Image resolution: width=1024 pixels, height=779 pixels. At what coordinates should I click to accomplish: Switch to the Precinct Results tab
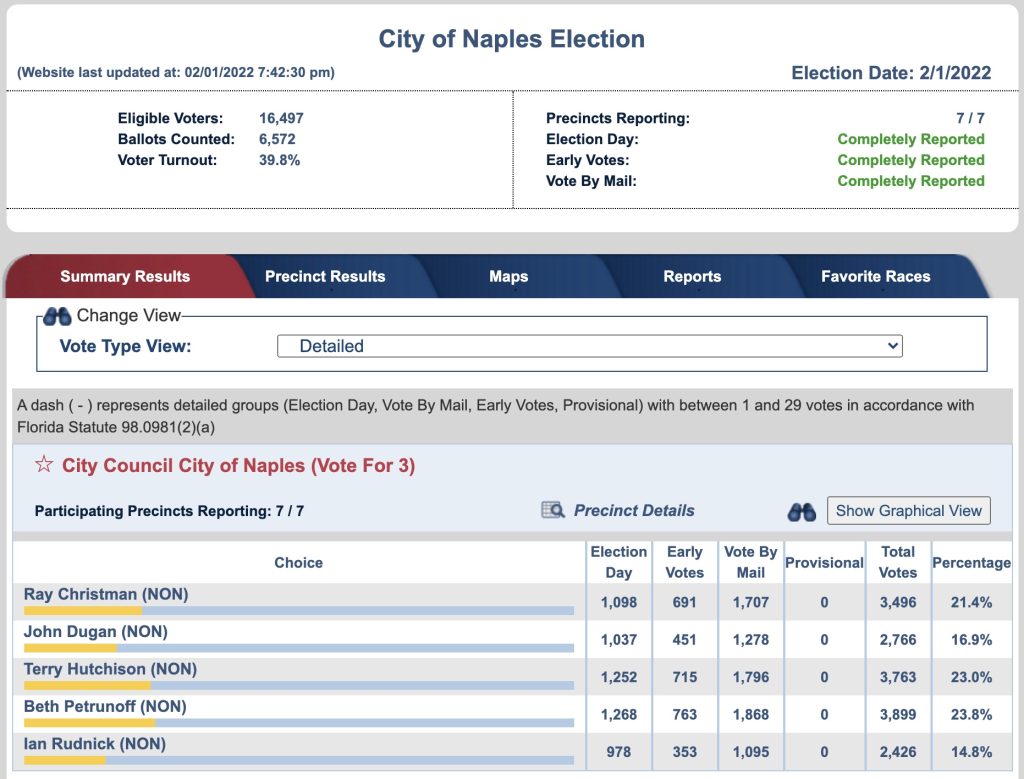pyautogui.click(x=325, y=277)
